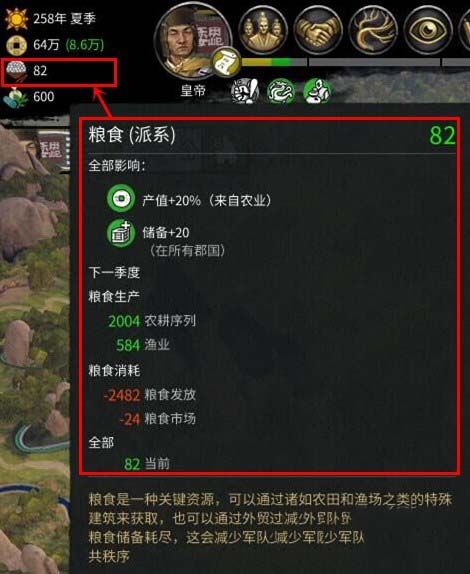Open the court council three-figures icon

(262, 30)
